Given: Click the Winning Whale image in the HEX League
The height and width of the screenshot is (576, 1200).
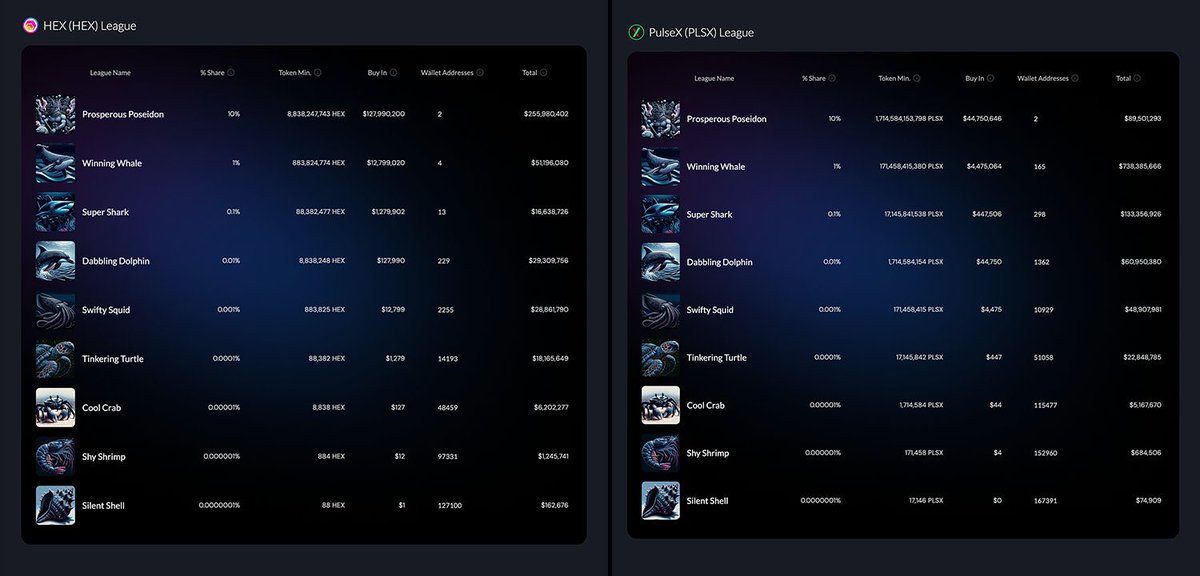Looking at the screenshot, I should (x=55, y=163).
